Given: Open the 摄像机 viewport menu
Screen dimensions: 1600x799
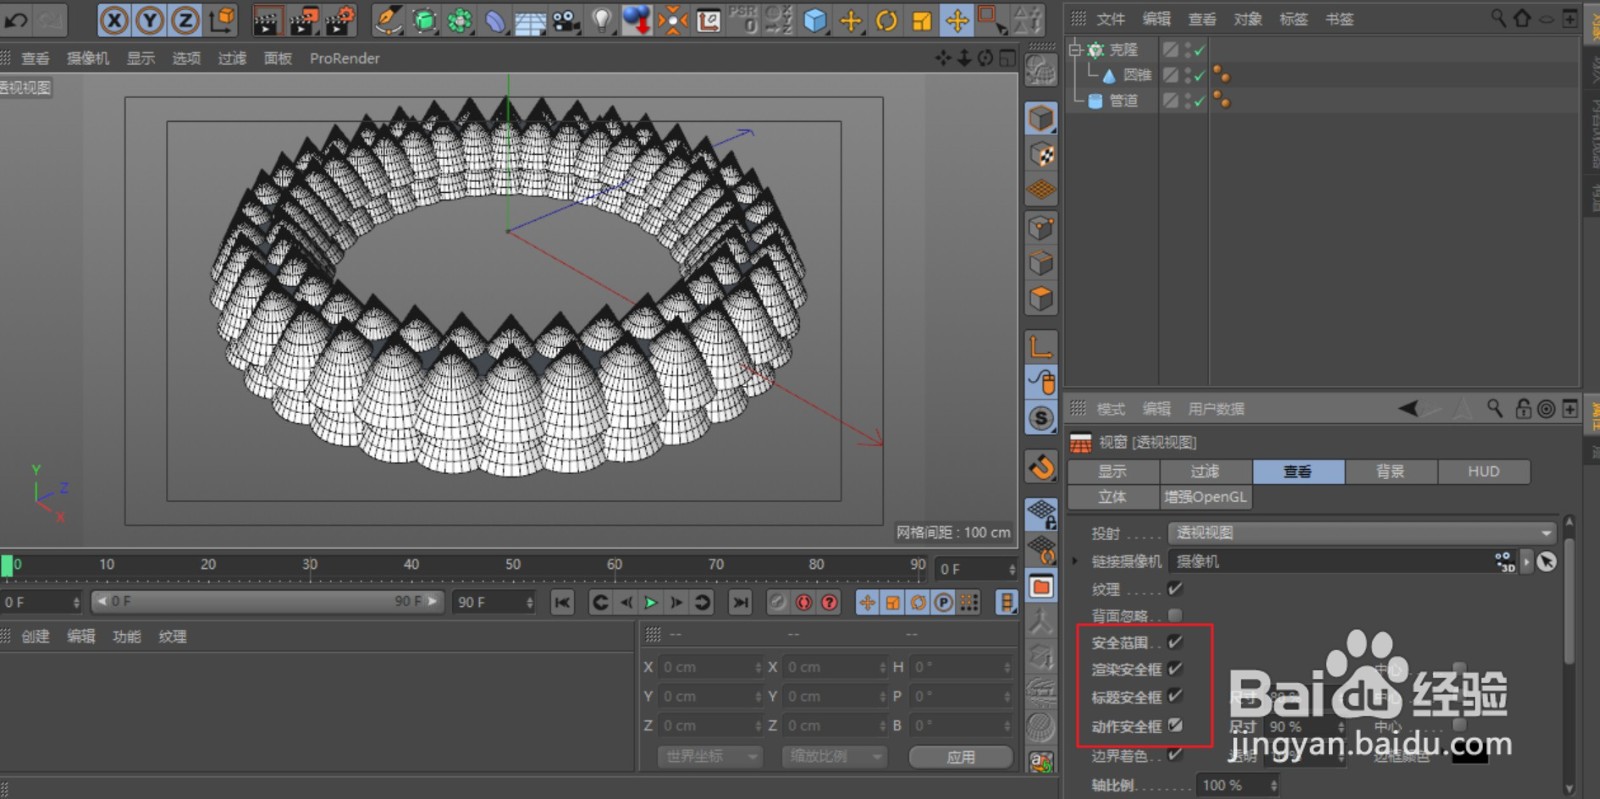Looking at the screenshot, I should tap(88, 58).
